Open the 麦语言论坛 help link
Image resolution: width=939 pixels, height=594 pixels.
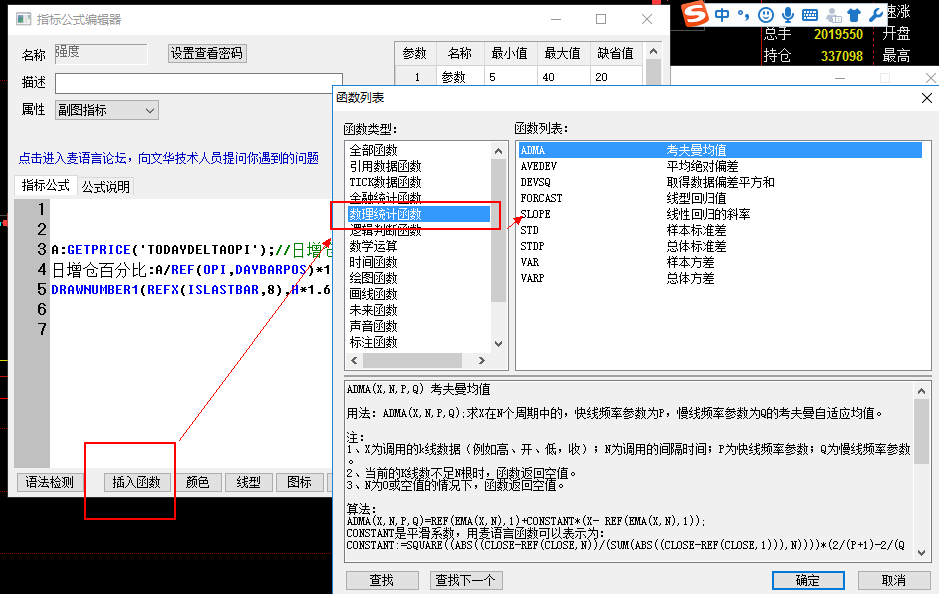tap(168, 158)
